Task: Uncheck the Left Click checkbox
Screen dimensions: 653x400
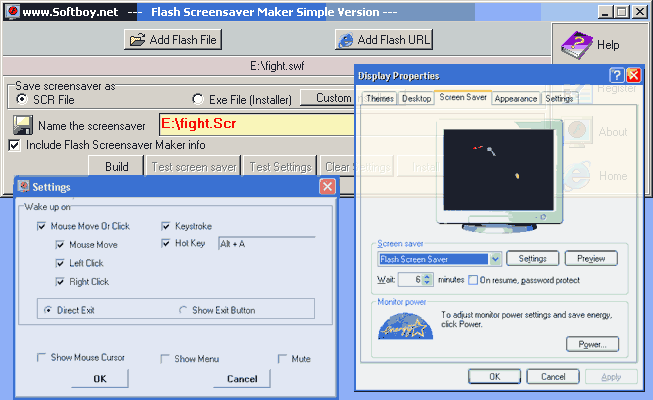Action: click(61, 263)
